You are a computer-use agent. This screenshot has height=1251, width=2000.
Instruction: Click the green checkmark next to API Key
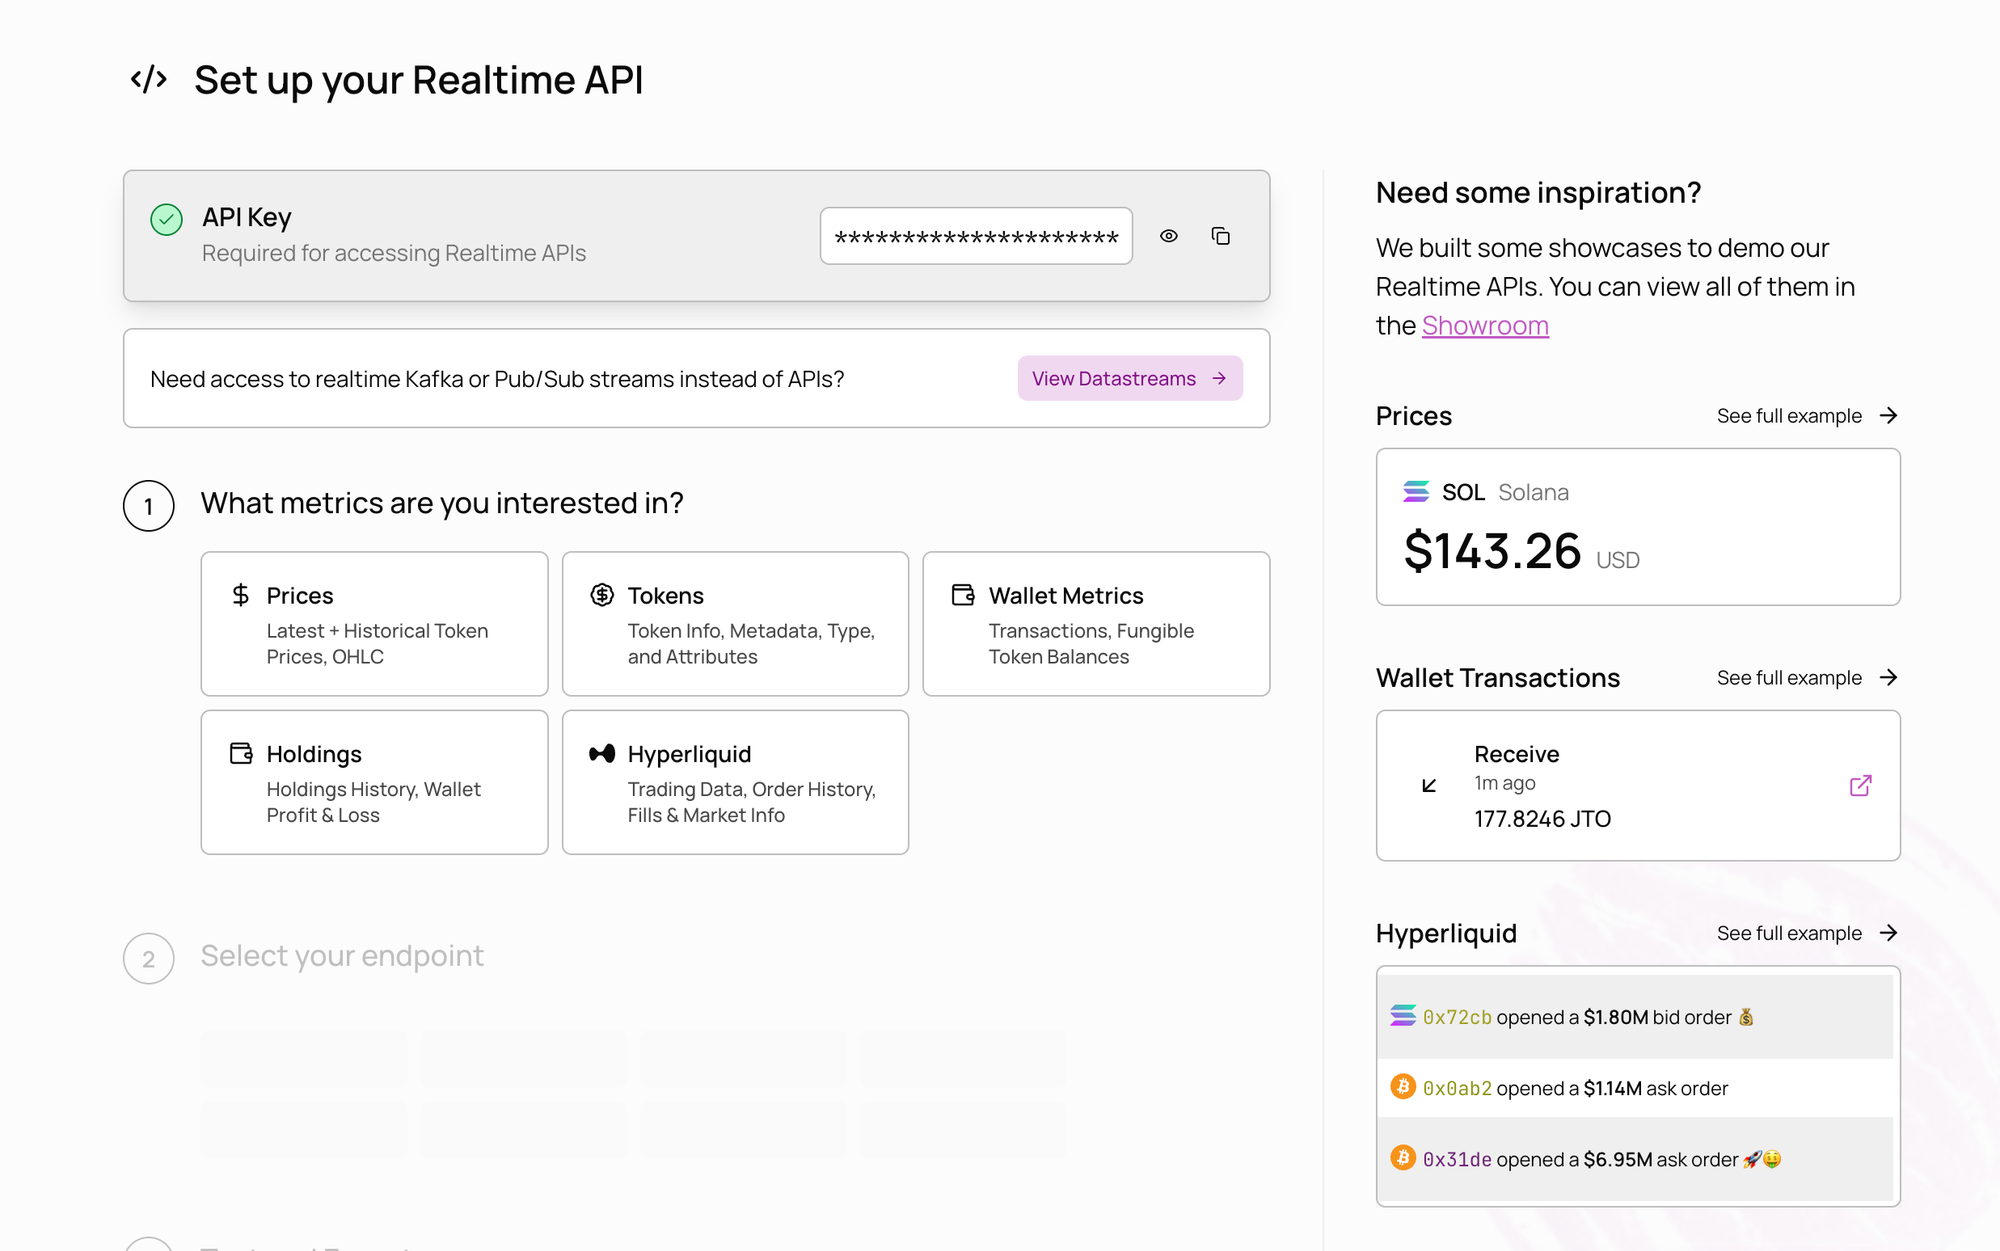point(166,219)
